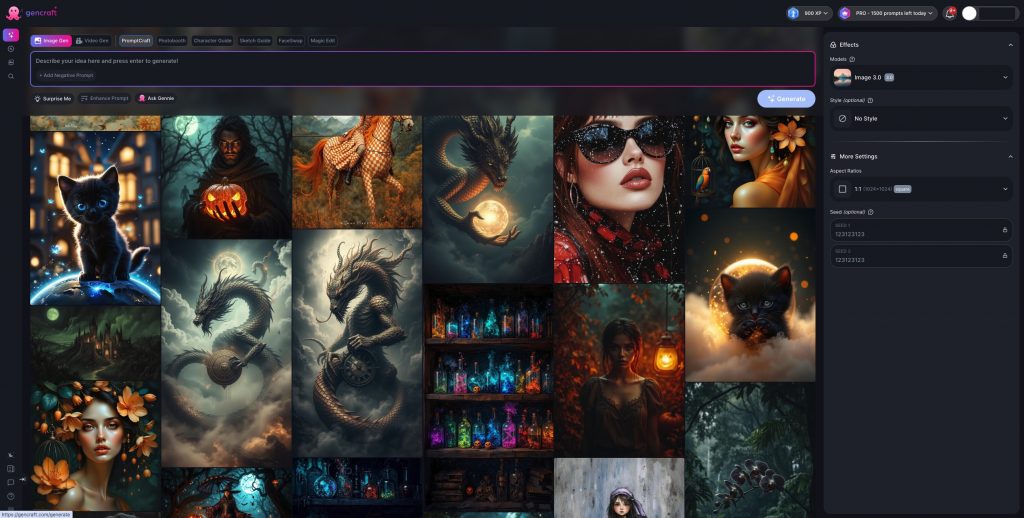Click the Gencraft octopus logo

tap(13, 13)
